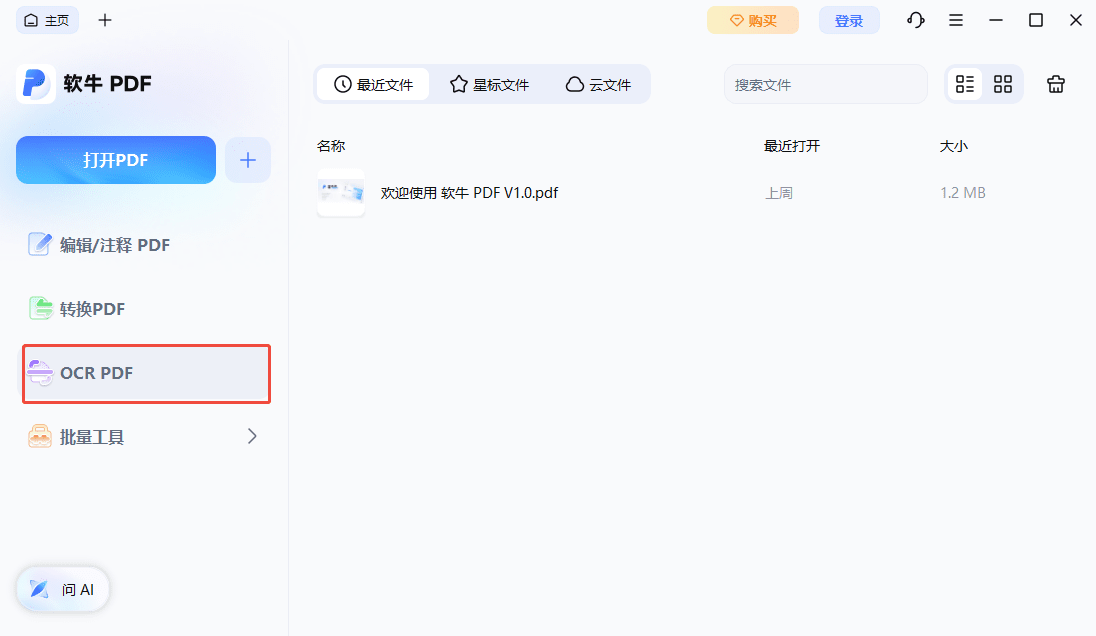
Task: Expand 批量工具 chevron arrow
Action: [252, 436]
